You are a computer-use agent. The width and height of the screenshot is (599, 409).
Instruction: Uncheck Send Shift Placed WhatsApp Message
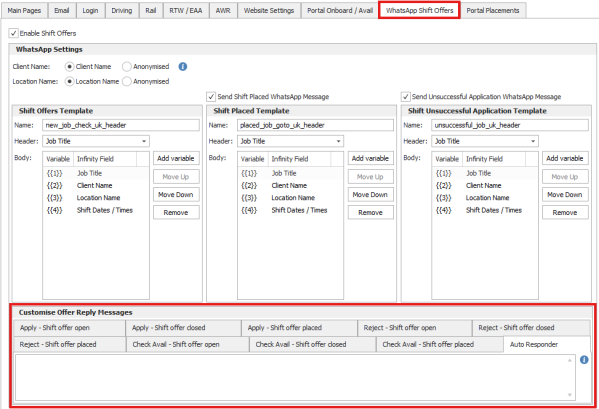pos(211,97)
